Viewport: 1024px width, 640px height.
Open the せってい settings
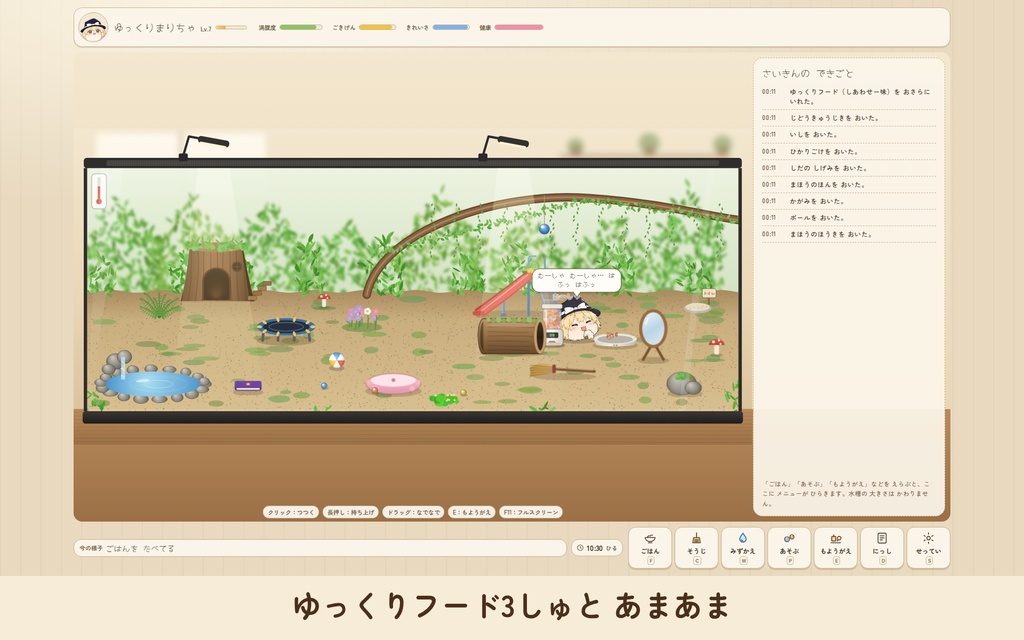click(x=928, y=547)
